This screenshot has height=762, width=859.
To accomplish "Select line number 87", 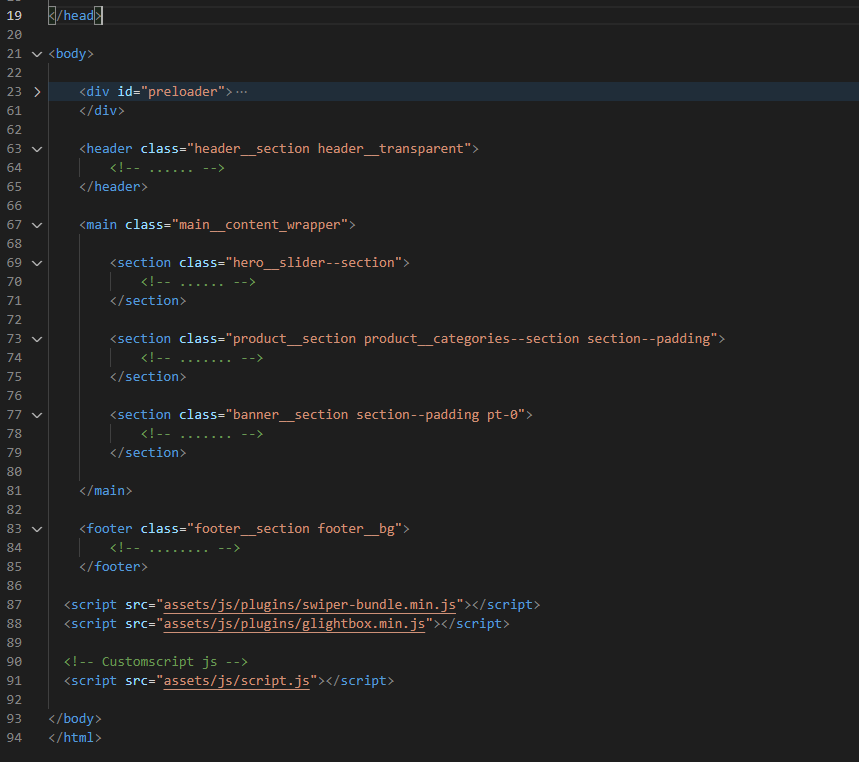I will tap(14, 605).
